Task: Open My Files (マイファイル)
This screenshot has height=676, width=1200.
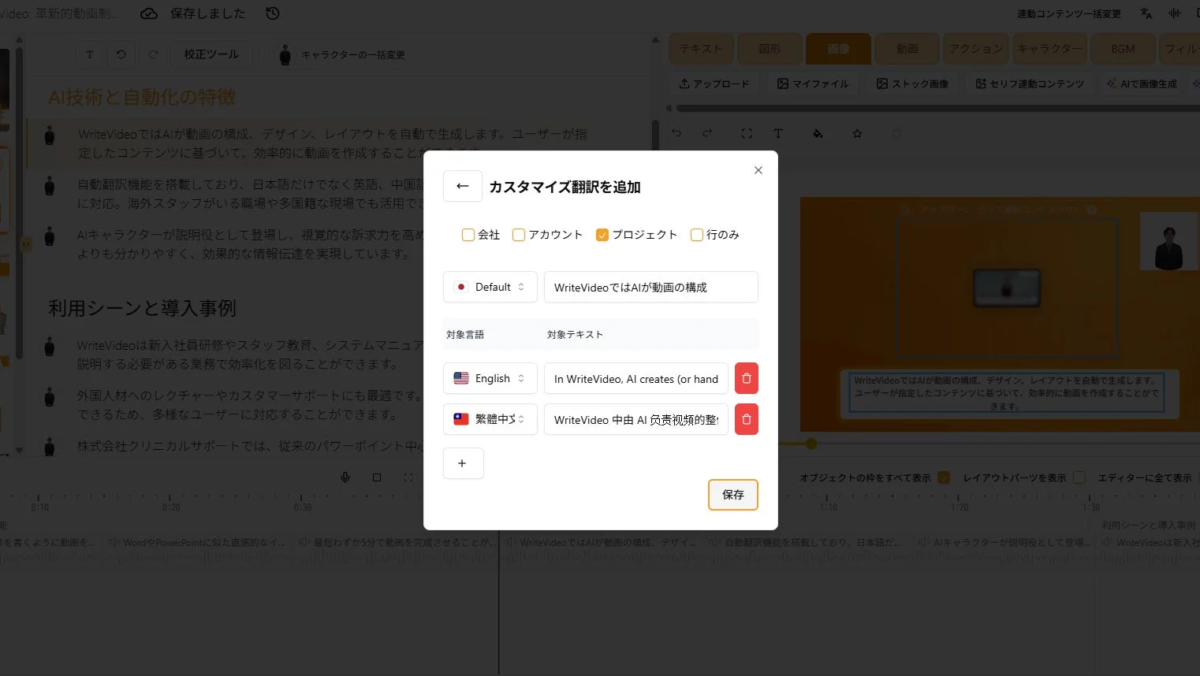Action: click(x=813, y=83)
